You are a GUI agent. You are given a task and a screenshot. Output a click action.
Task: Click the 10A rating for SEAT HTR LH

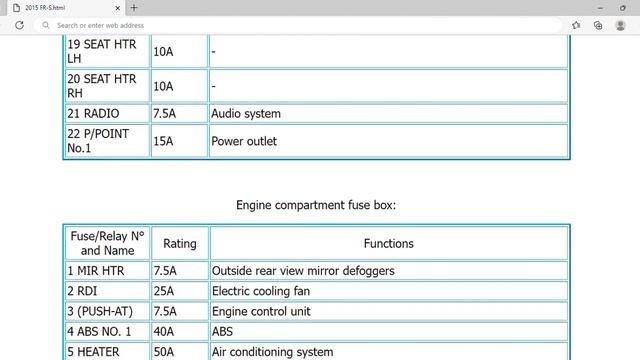180,51
